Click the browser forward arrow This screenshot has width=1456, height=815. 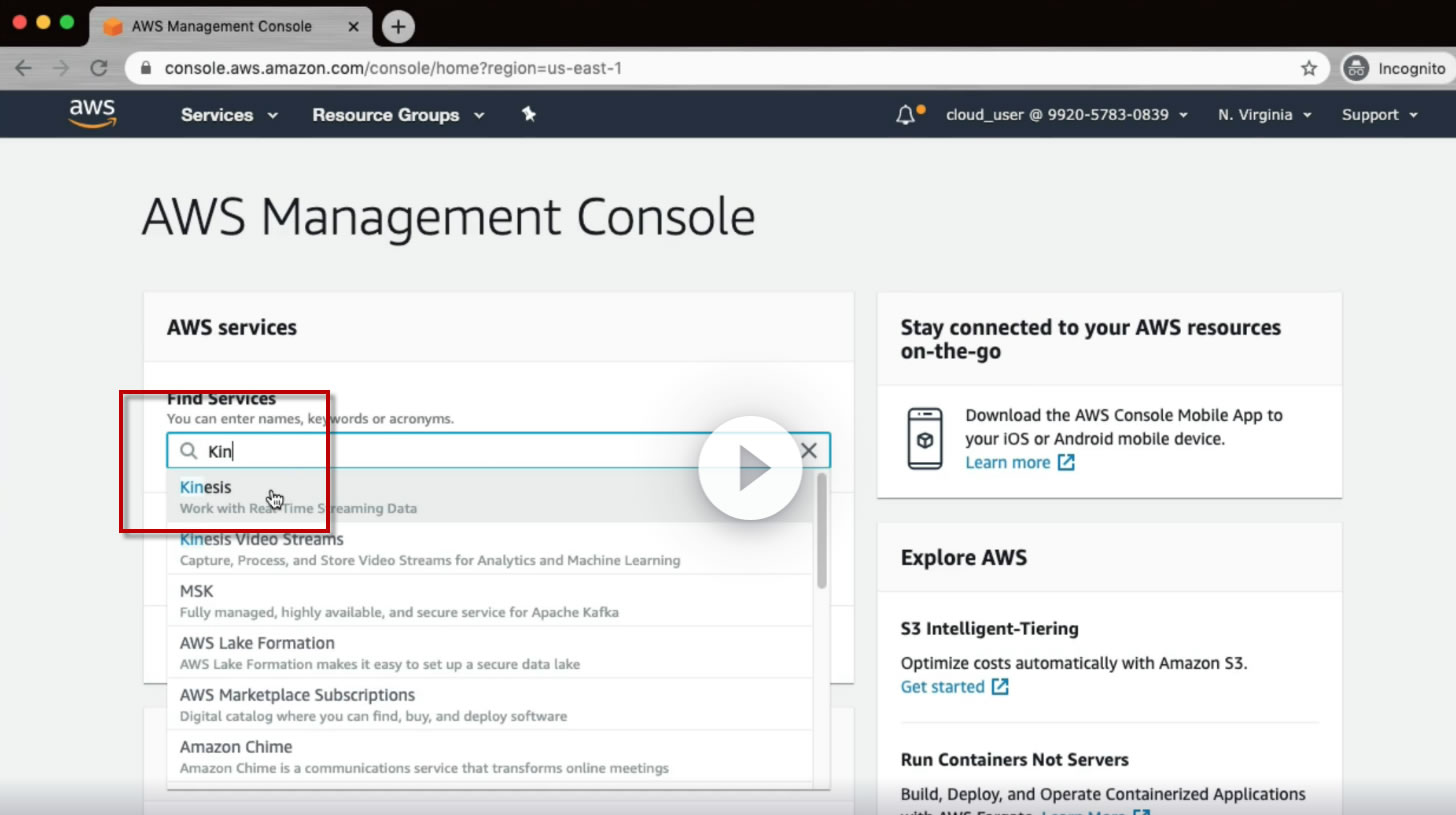61,69
